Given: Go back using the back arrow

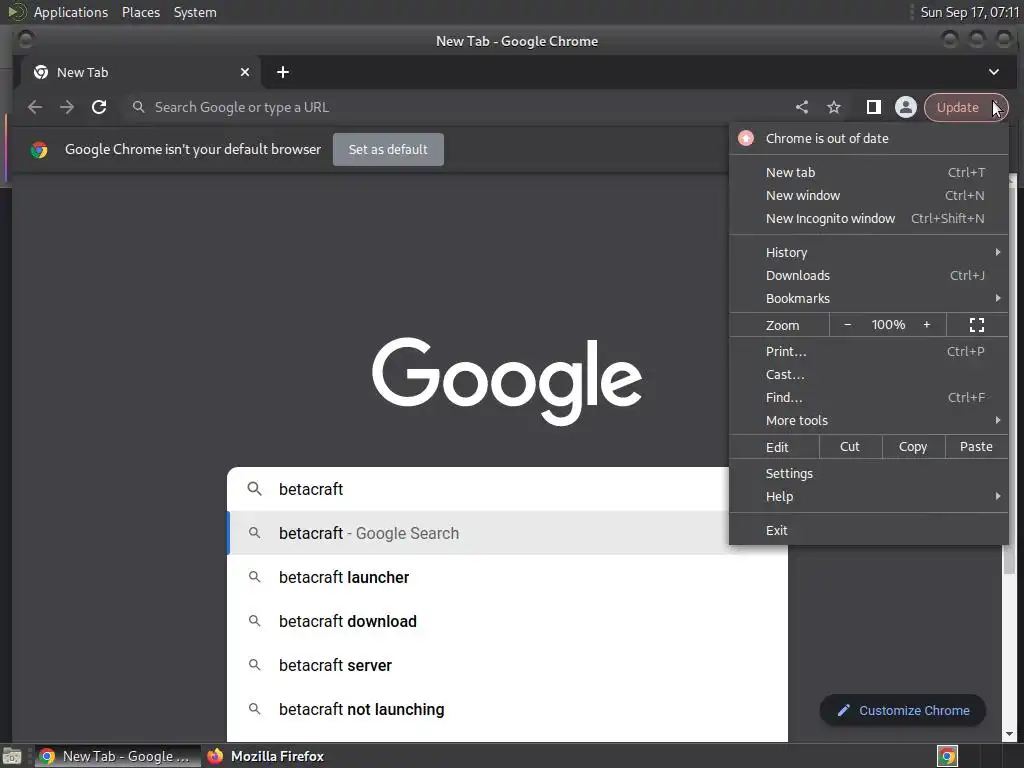Looking at the screenshot, I should tap(35, 107).
